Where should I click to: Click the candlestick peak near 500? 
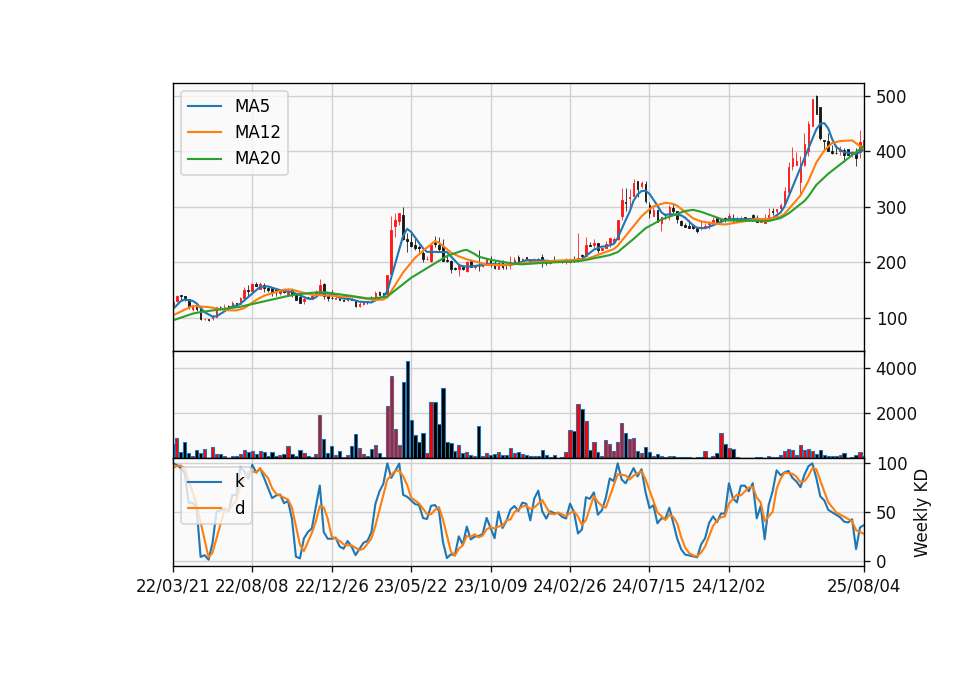point(817,105)
